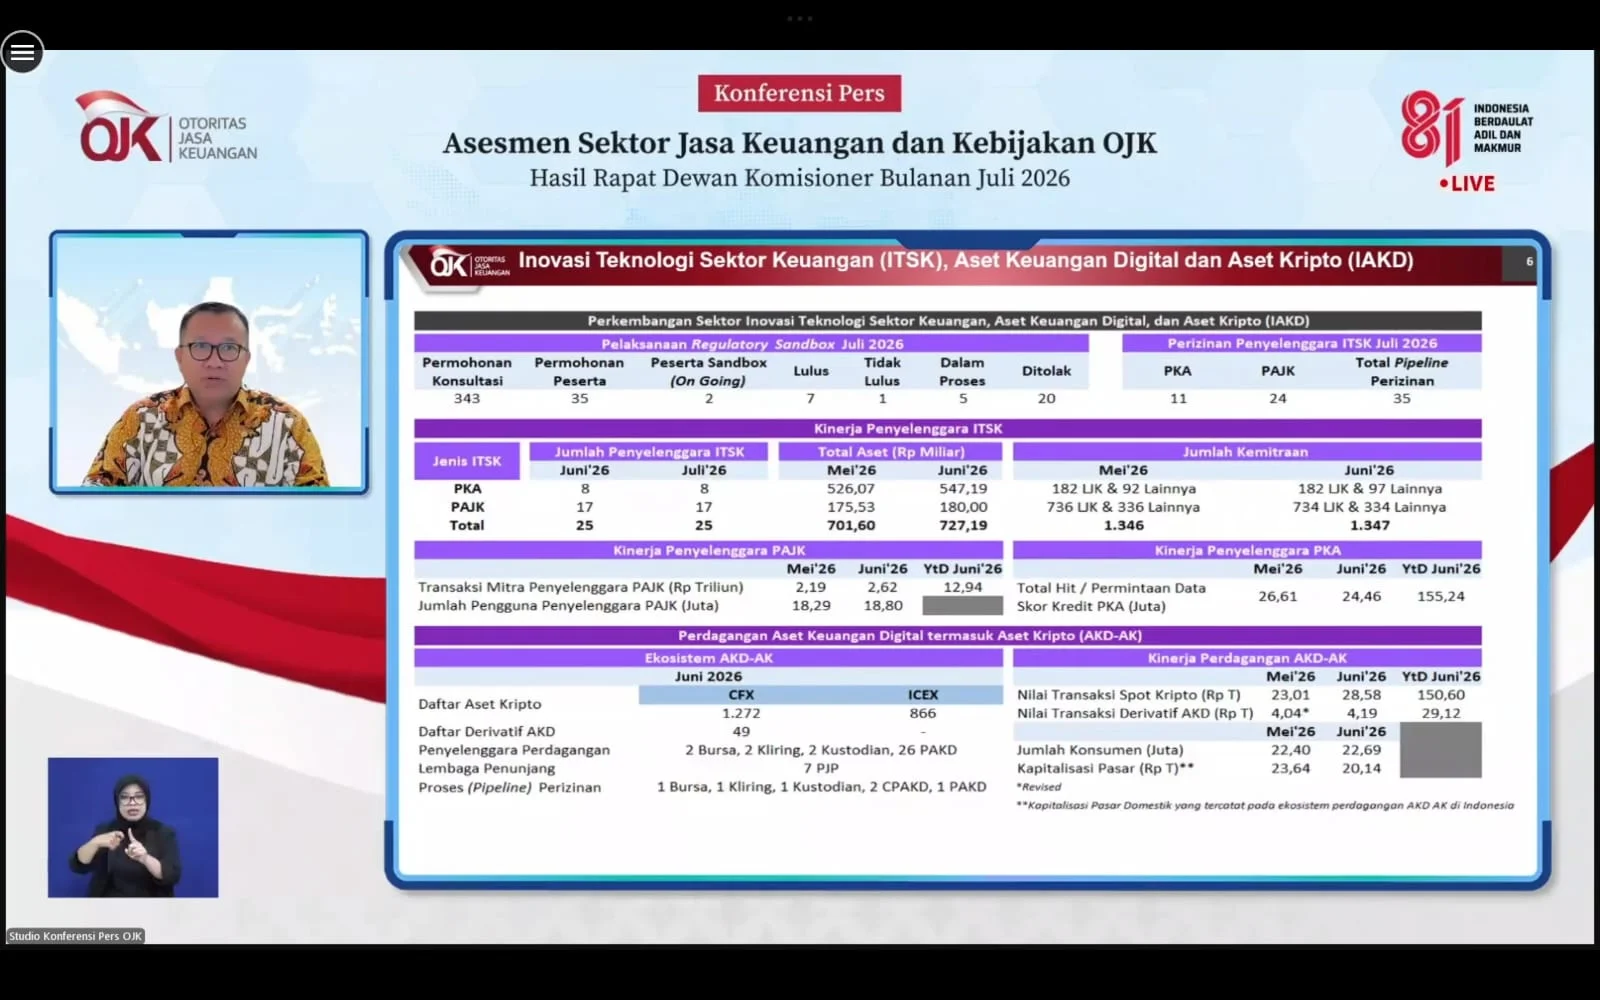Viewport: 1600px width, 1000px height.
Task: Click the "Kinerja Penyelenggara ITSK" section header
Action: tap(948, 428)
